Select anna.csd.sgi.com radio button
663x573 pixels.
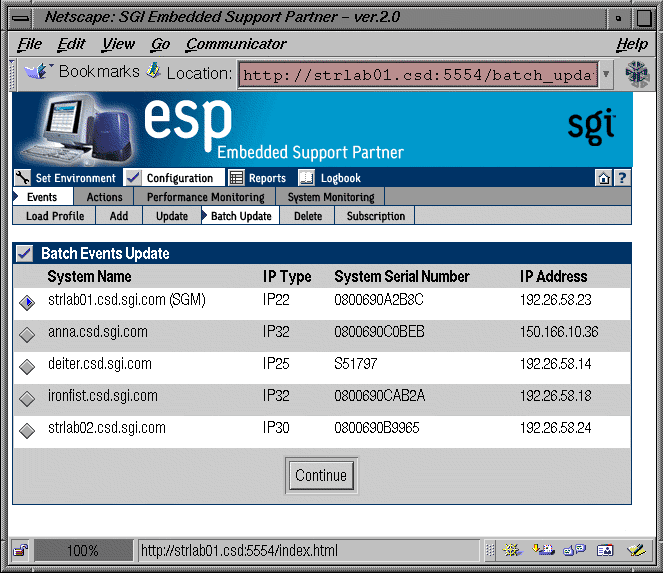27,334
